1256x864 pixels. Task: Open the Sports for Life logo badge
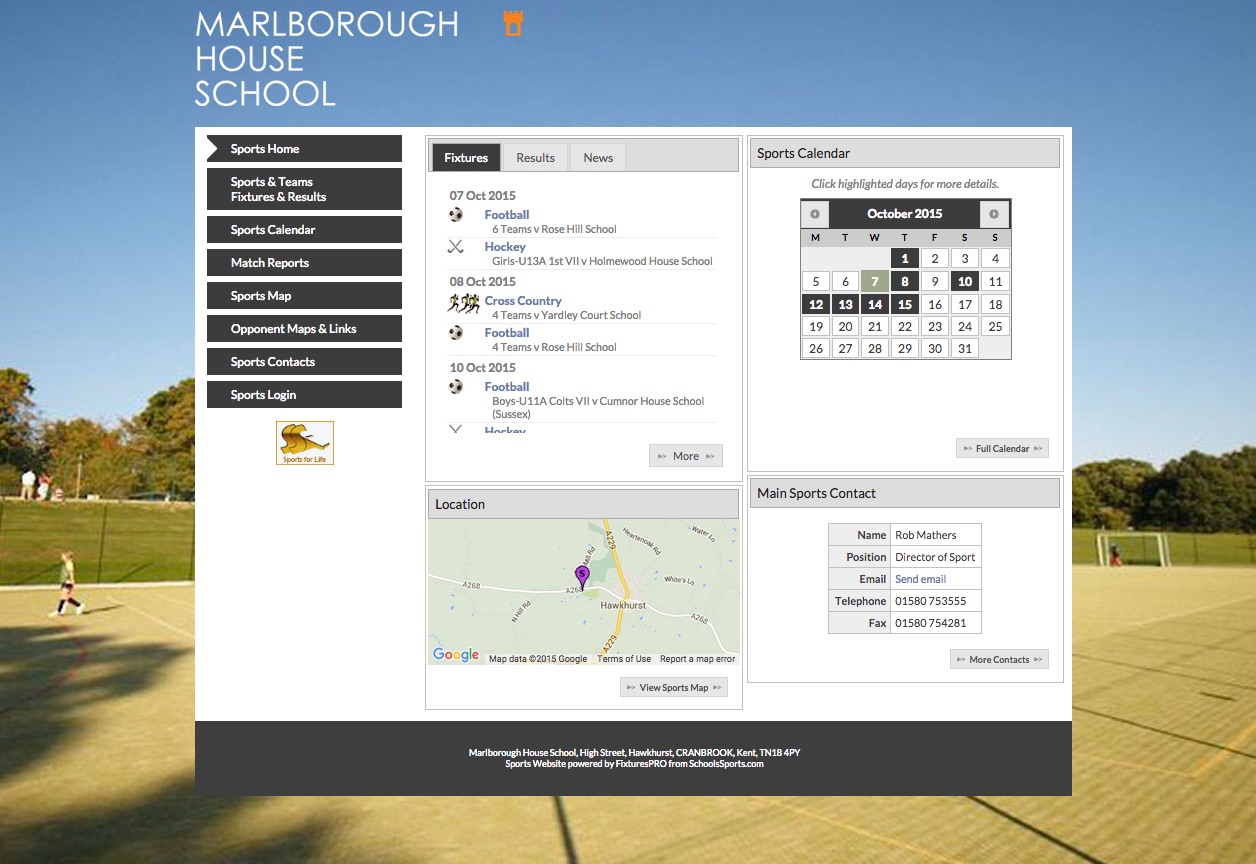305,443
